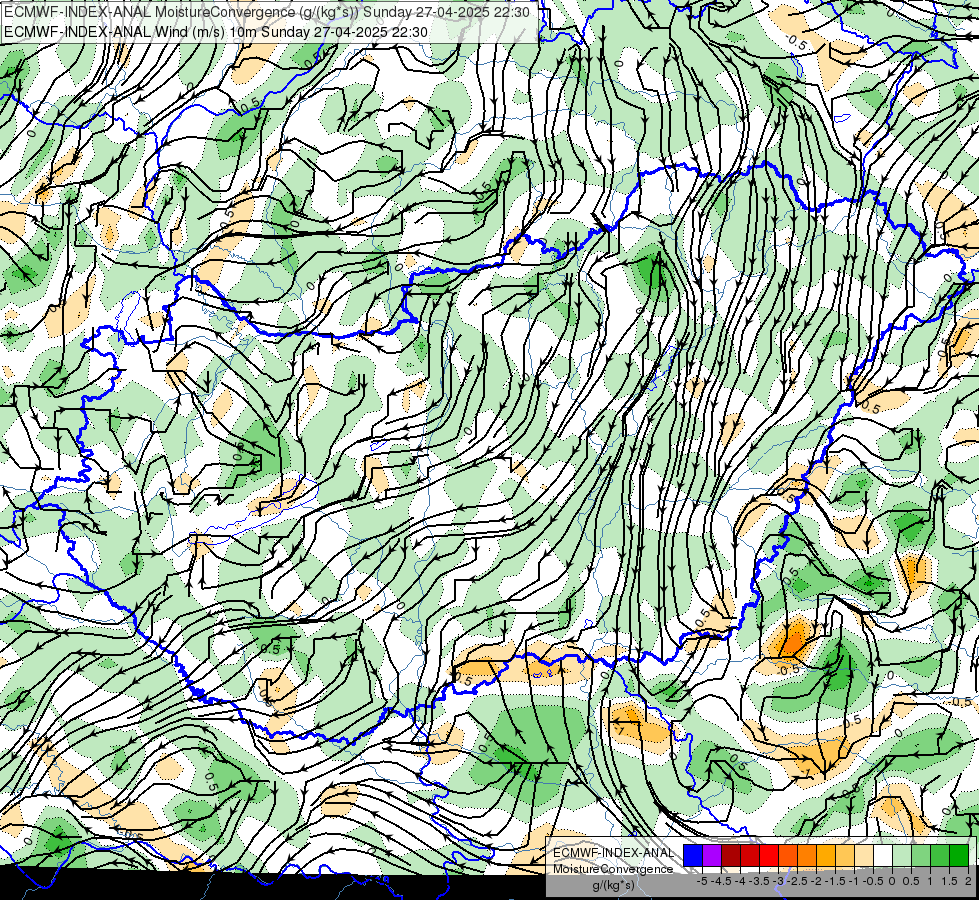
Task: Click the legend scale's 1.5 tick label
Action: (x=950, y=881)
